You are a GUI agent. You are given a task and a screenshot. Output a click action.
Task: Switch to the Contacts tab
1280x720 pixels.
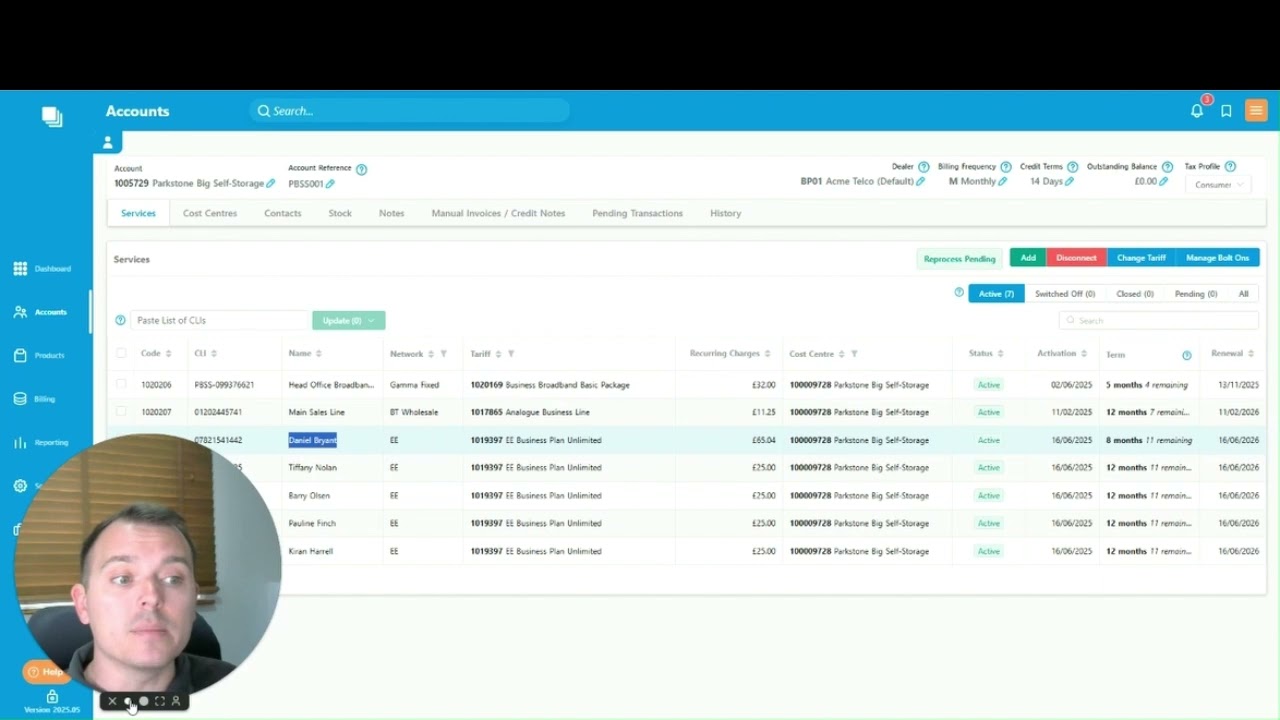[x=283, y=213]
